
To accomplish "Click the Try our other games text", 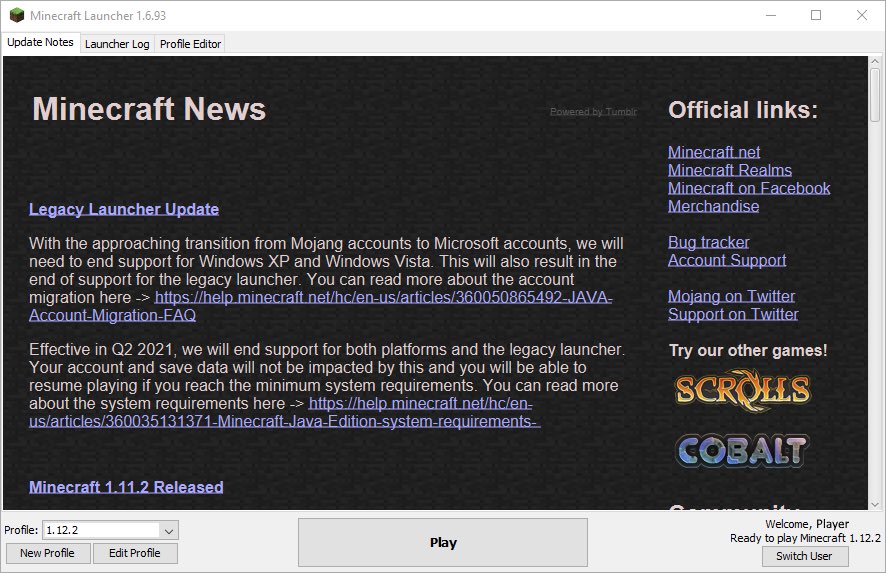I will pos(748,350).
